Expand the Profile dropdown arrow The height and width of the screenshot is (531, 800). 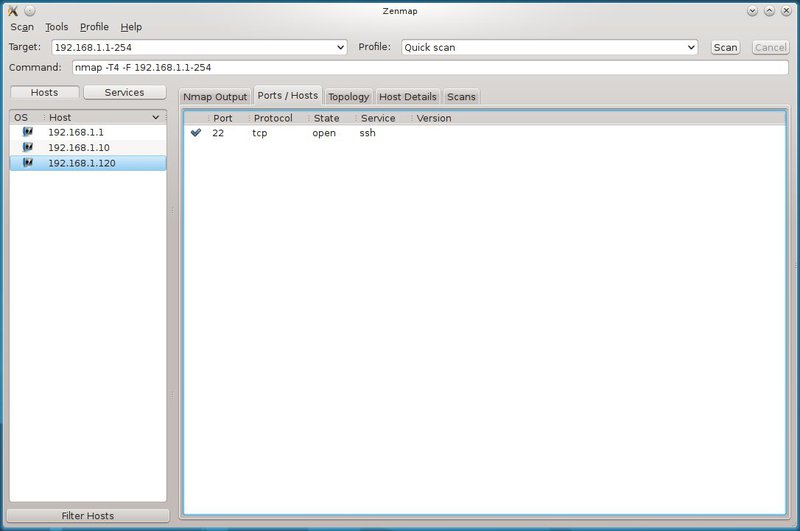691,47
